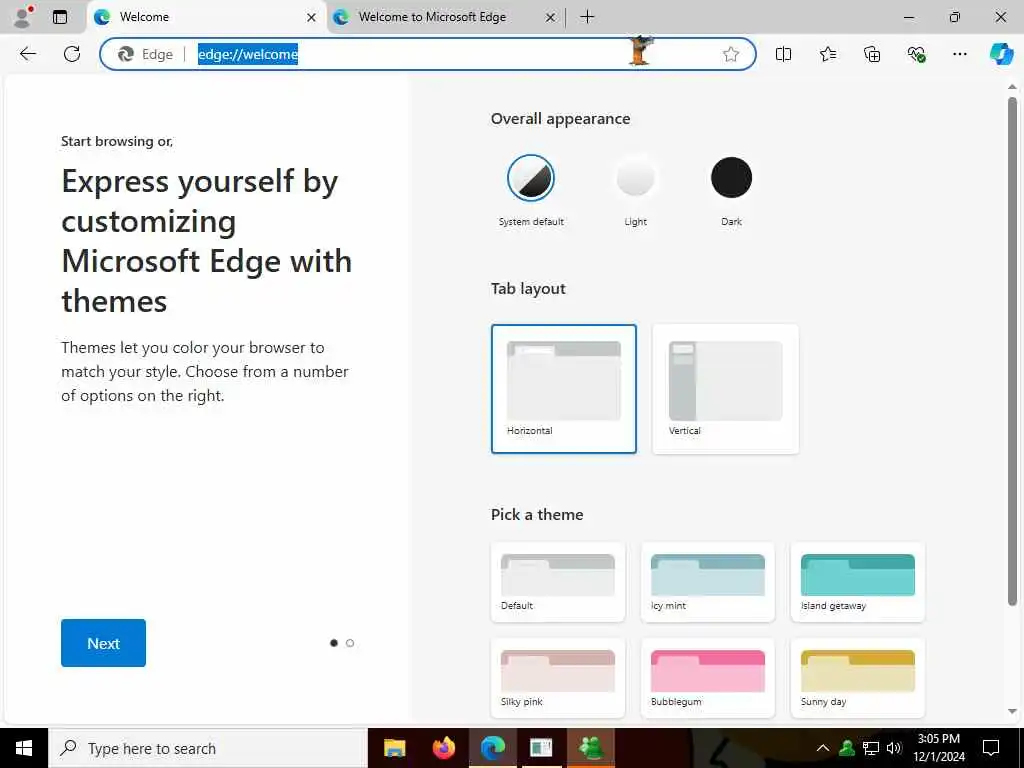The image size is (1024, 768).
Task: Pick the Bubblegum theme
Action: (x=708, y=678)
